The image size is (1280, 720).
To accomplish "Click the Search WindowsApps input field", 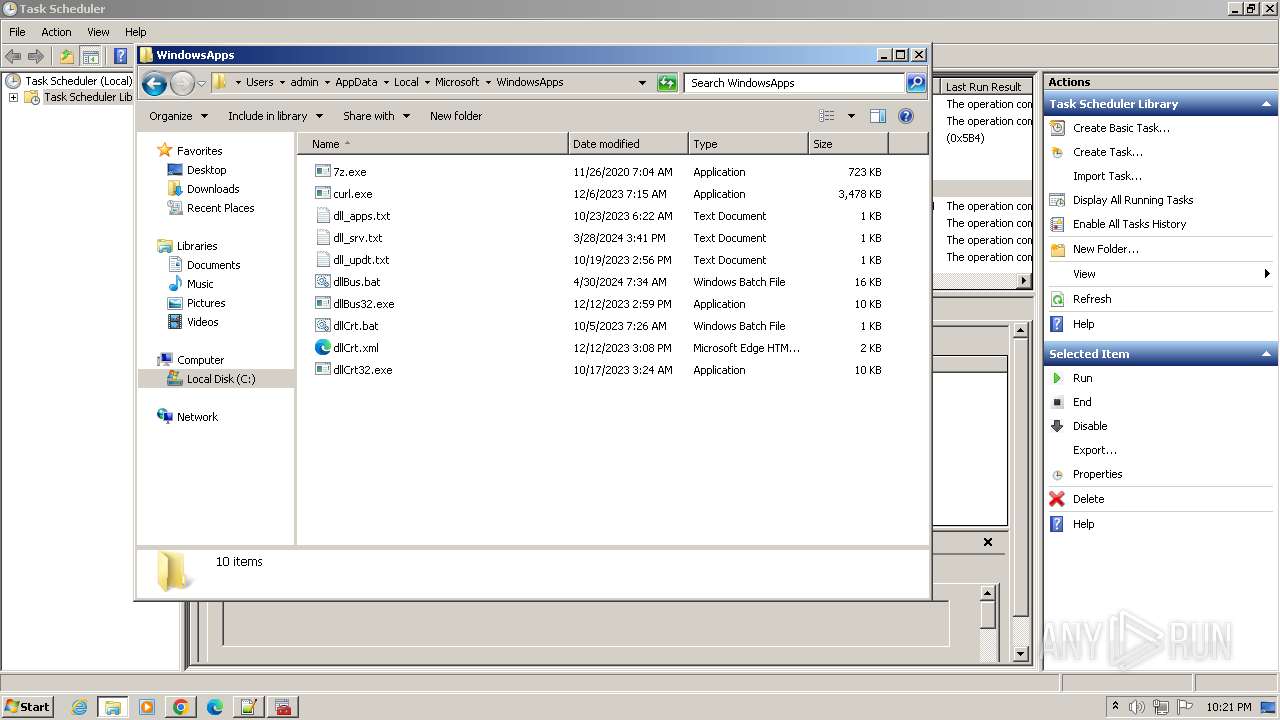I will coord(795,83).
